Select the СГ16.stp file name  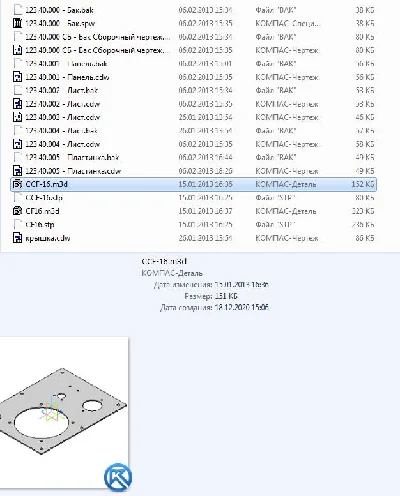click(40, 225)
